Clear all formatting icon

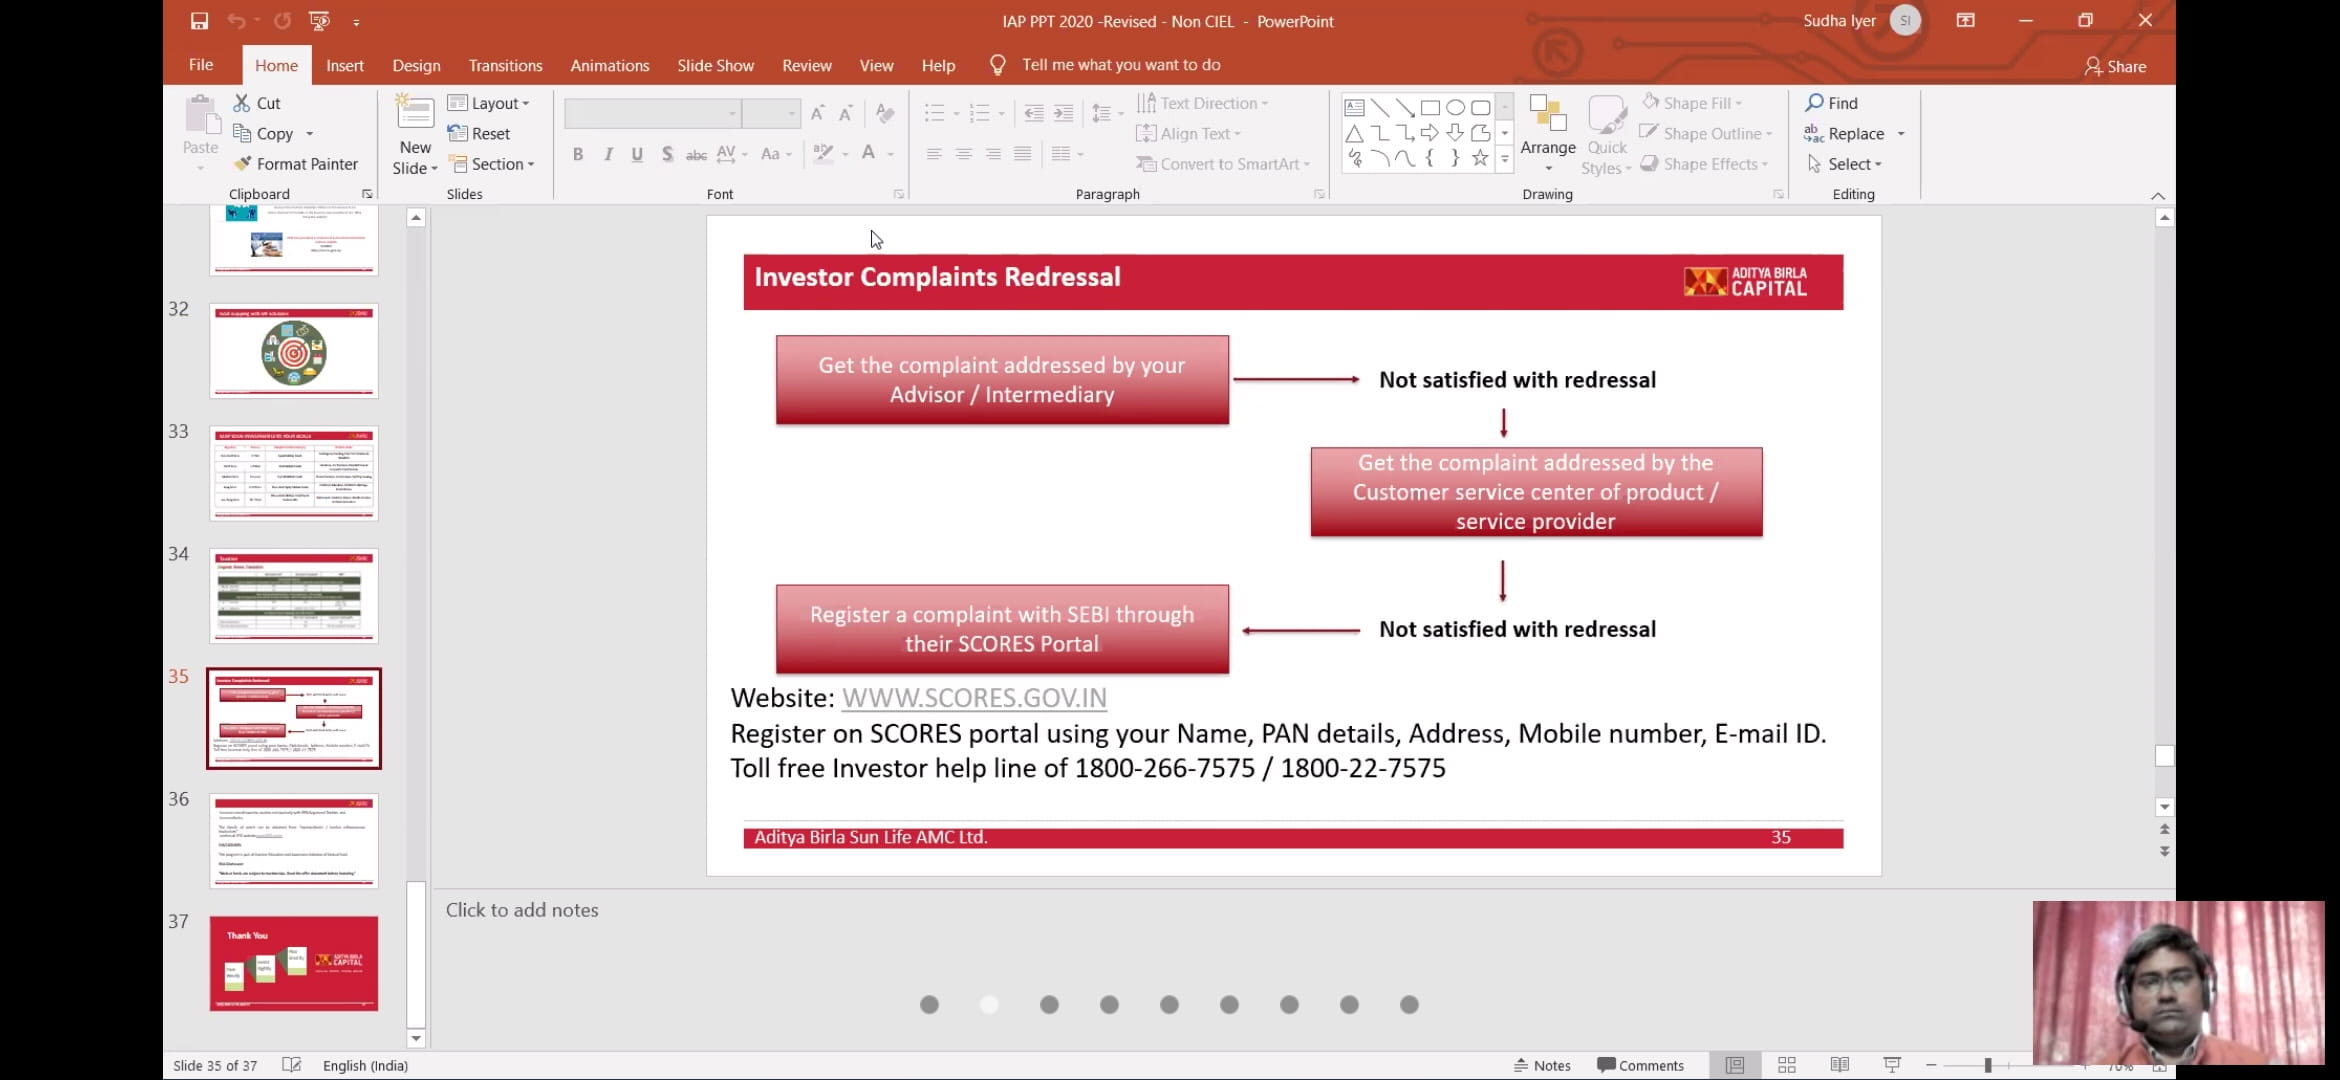(885, 113)
